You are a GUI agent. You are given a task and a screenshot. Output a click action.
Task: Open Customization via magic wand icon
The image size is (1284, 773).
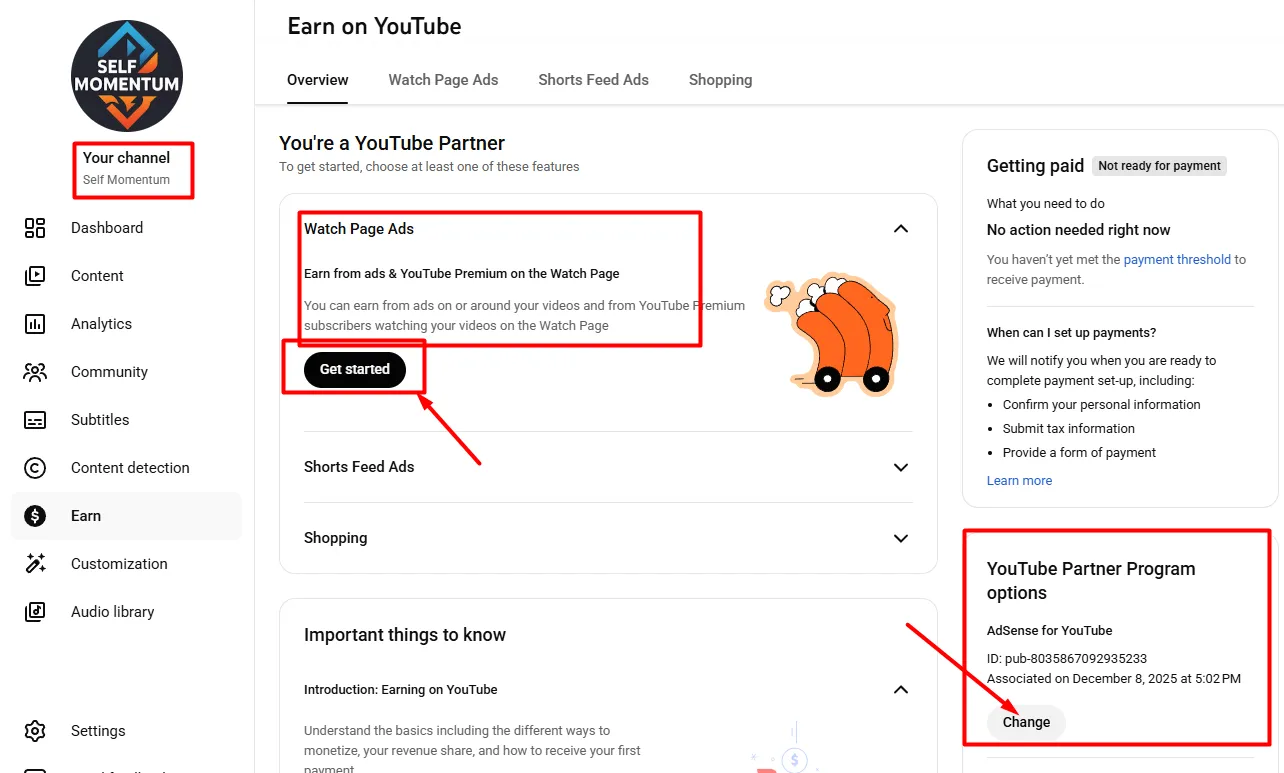(35, 564)
